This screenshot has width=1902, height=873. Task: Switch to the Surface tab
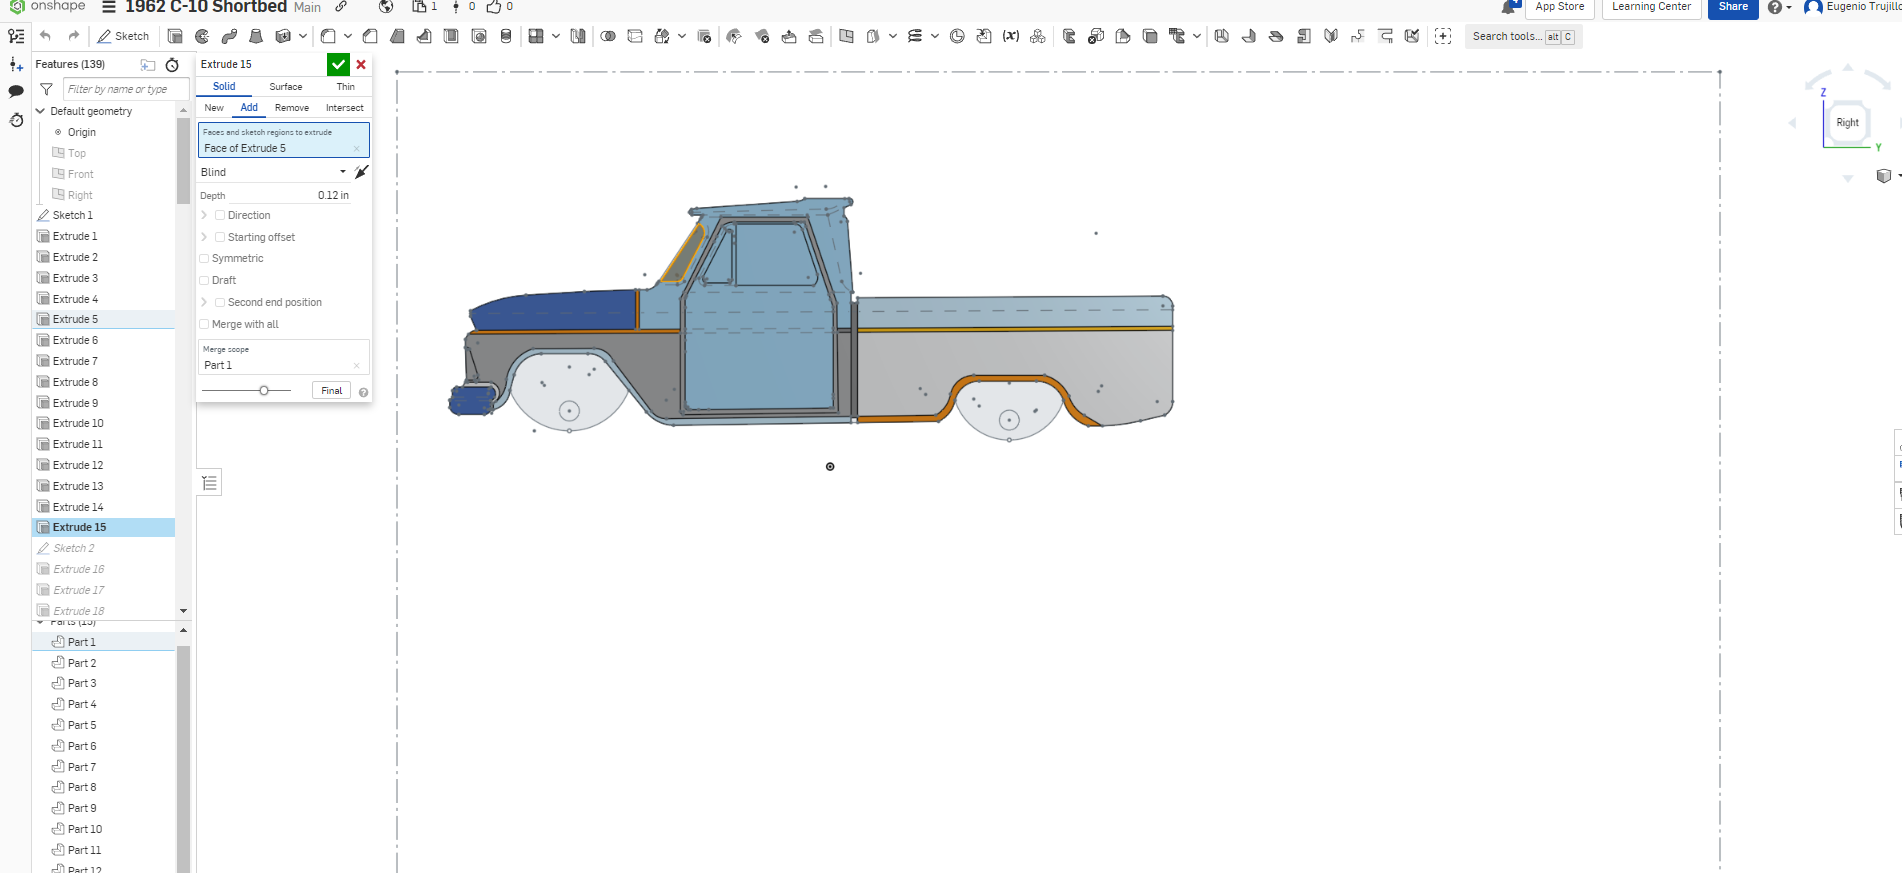[285, 87]
